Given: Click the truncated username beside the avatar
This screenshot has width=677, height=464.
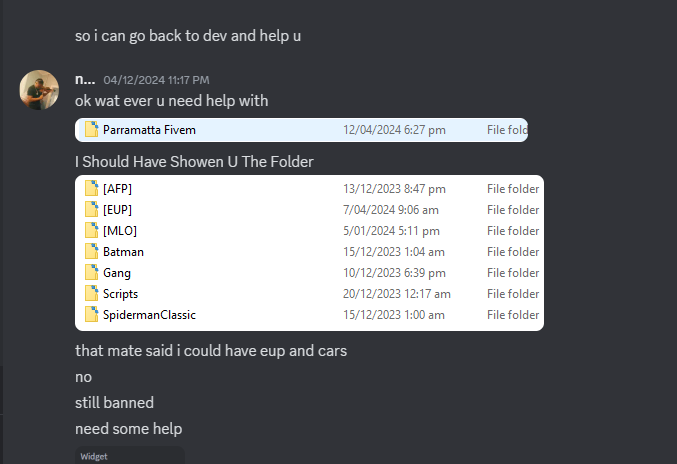Looking at the screenshot, I should coord(84,79).
